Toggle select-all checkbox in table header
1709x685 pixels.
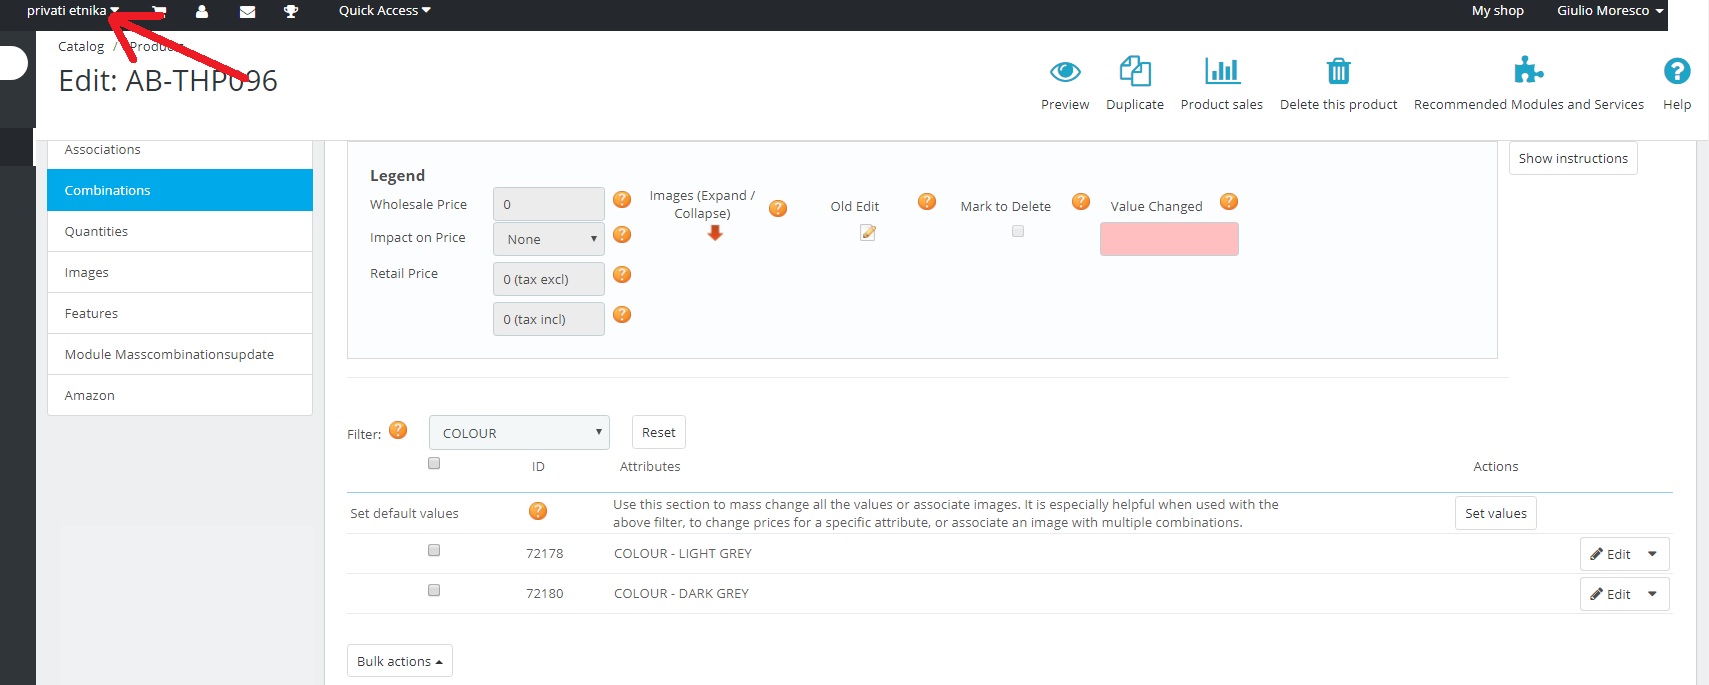click(434, 463)
